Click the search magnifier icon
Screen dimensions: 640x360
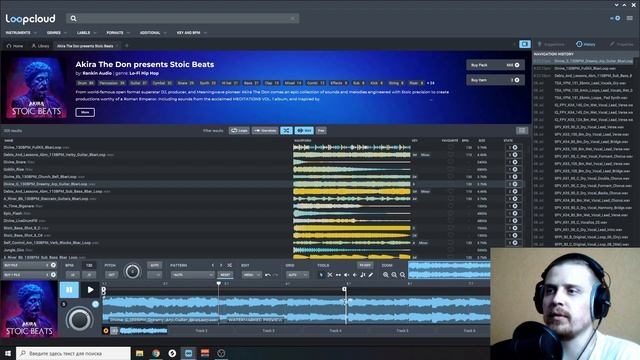click(x=73, y=18)
